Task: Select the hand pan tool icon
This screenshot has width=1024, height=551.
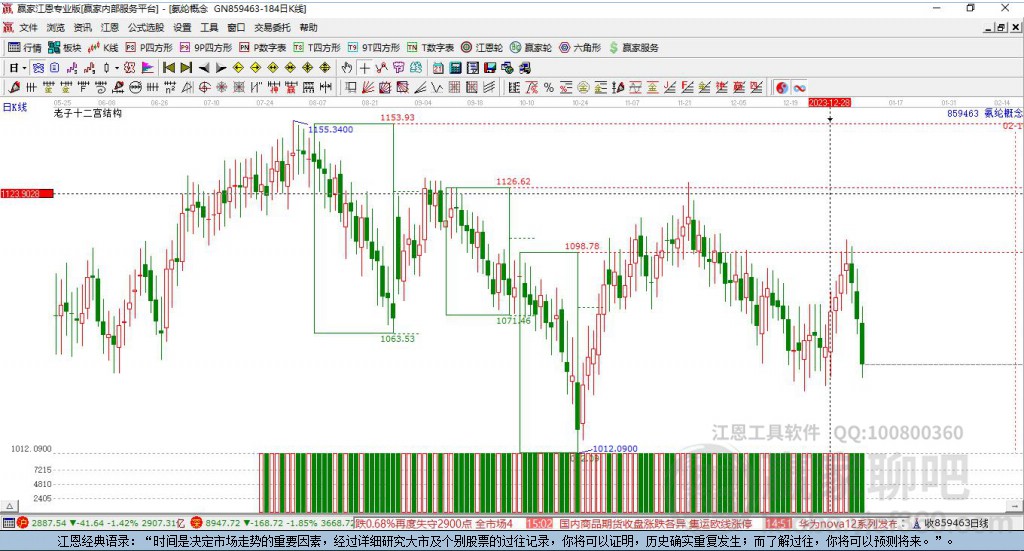Action: pyautogui.click(x=347, y=68)
